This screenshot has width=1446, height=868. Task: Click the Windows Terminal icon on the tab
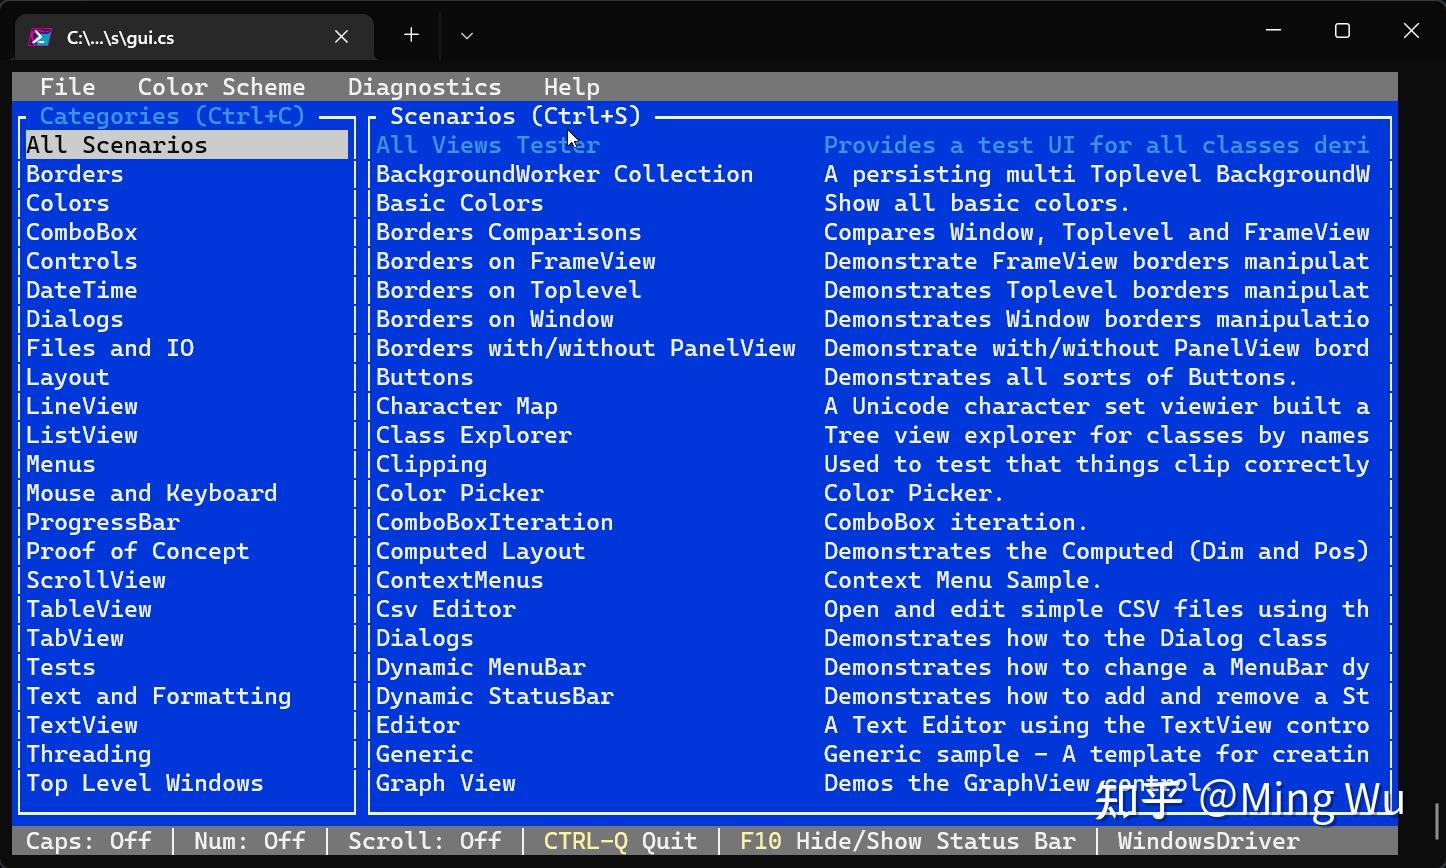[x=40, y=36]
